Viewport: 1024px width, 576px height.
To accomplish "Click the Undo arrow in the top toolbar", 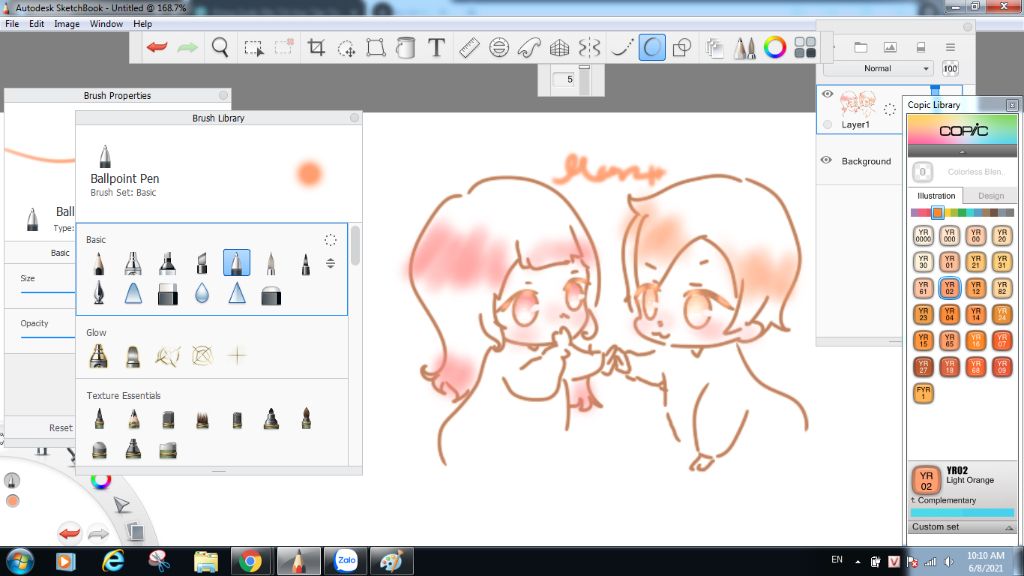I will pyautogui.click(x=157, y=48).
